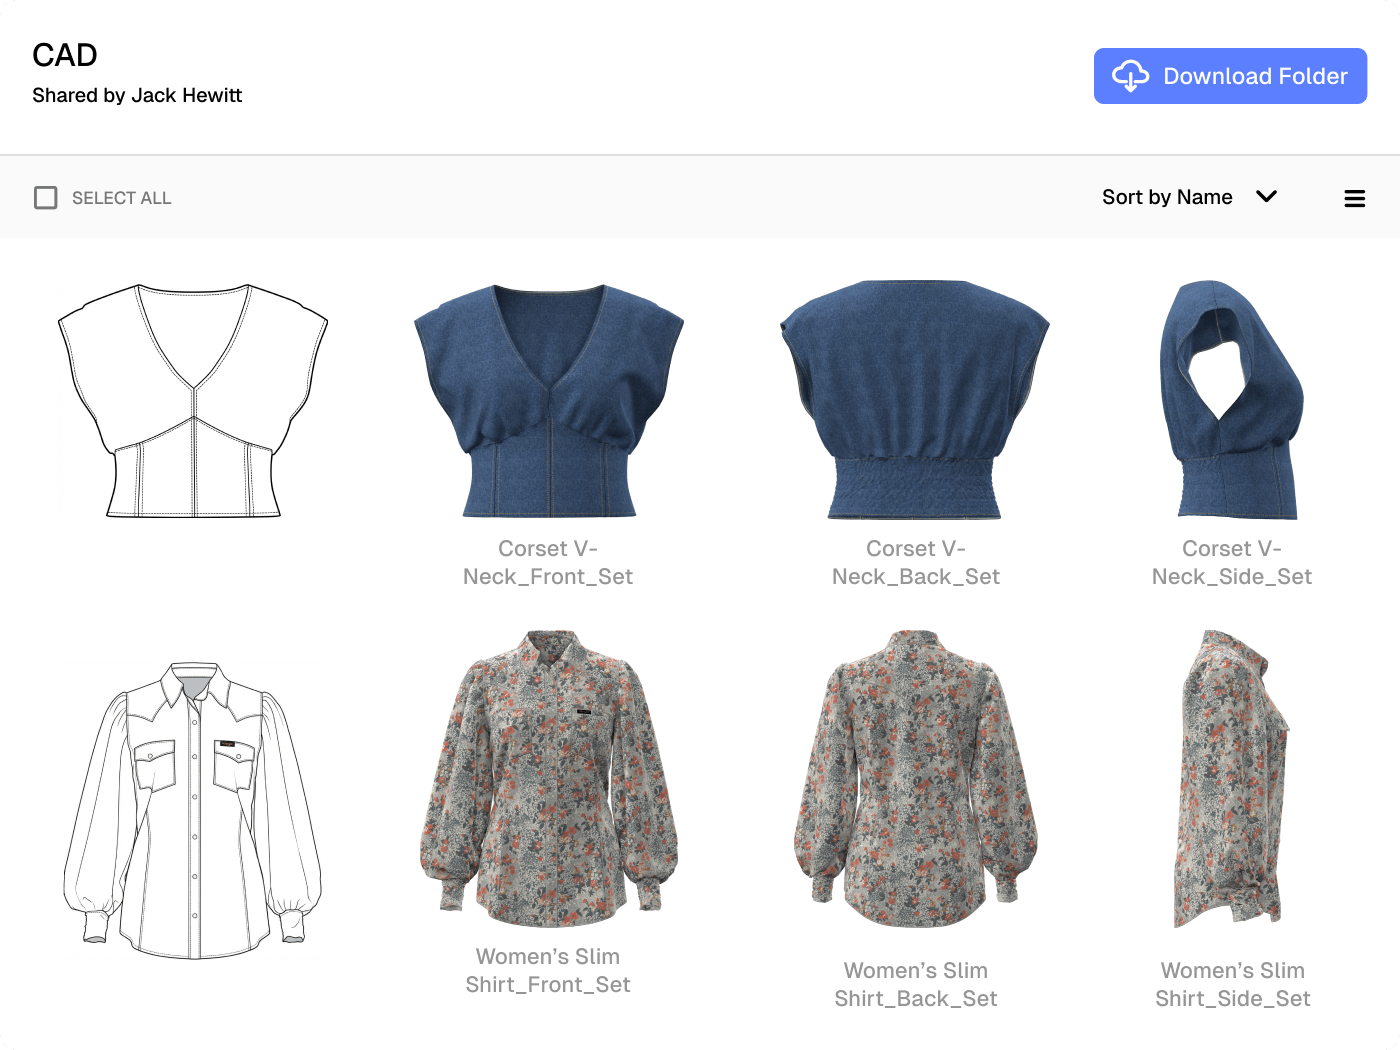Image resolution: width=1400 pixels, height=1050 pixels.
Task: Tick the Select All checkbox
Action: pos(46,198)
